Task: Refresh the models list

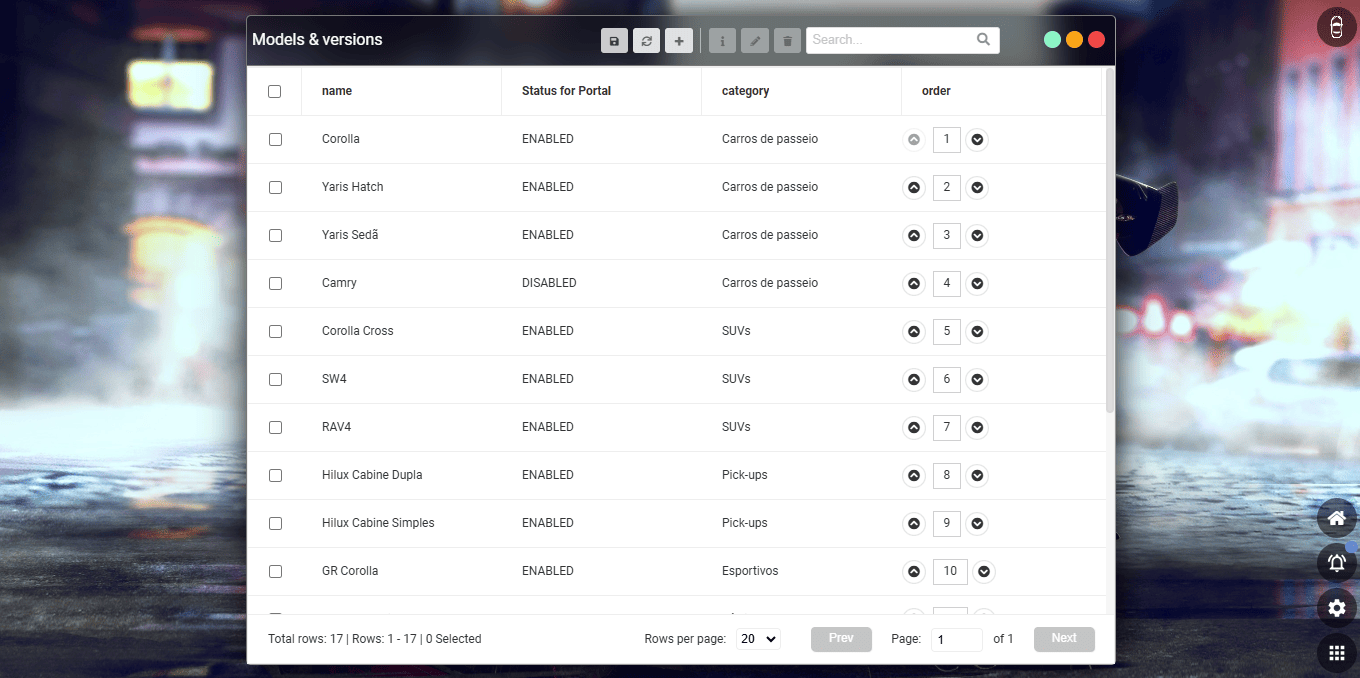Action: coord(646,40)
